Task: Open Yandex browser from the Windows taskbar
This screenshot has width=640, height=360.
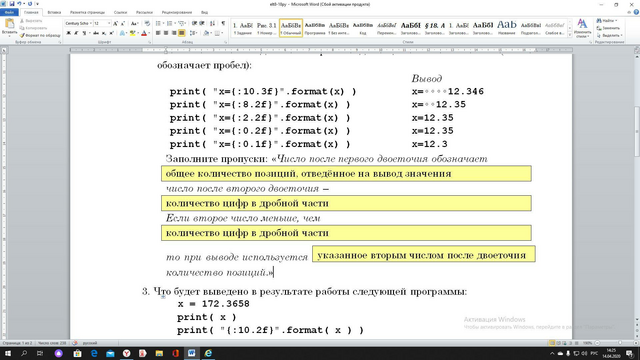Action: [x=127, y=353]
